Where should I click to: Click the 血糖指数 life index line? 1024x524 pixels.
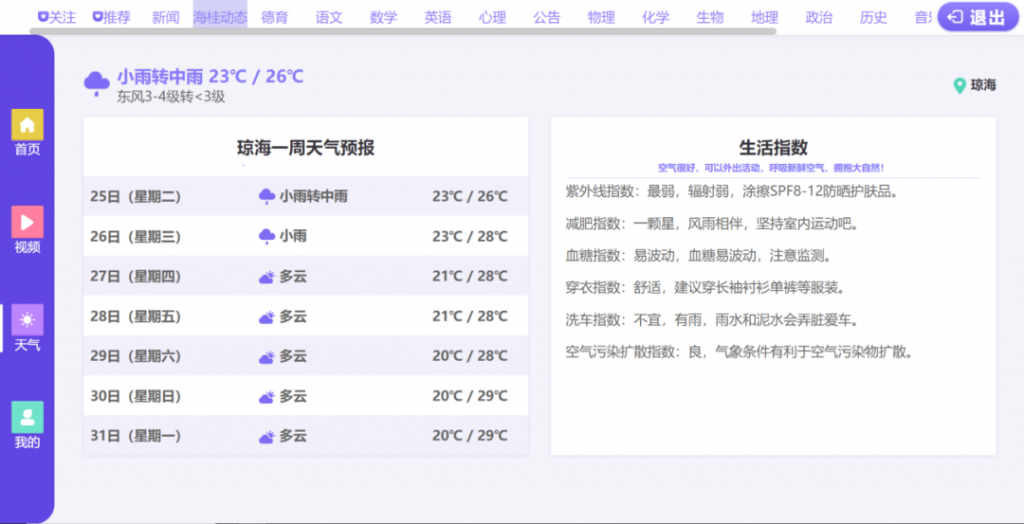(x=699, y=255)
